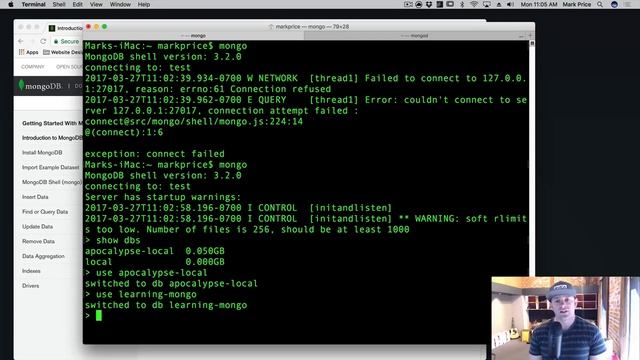The height and width of the screenshot is (360, 640).
Task: Click the date and time Mon 11:05 AM
Action: (x=539, y=4)
